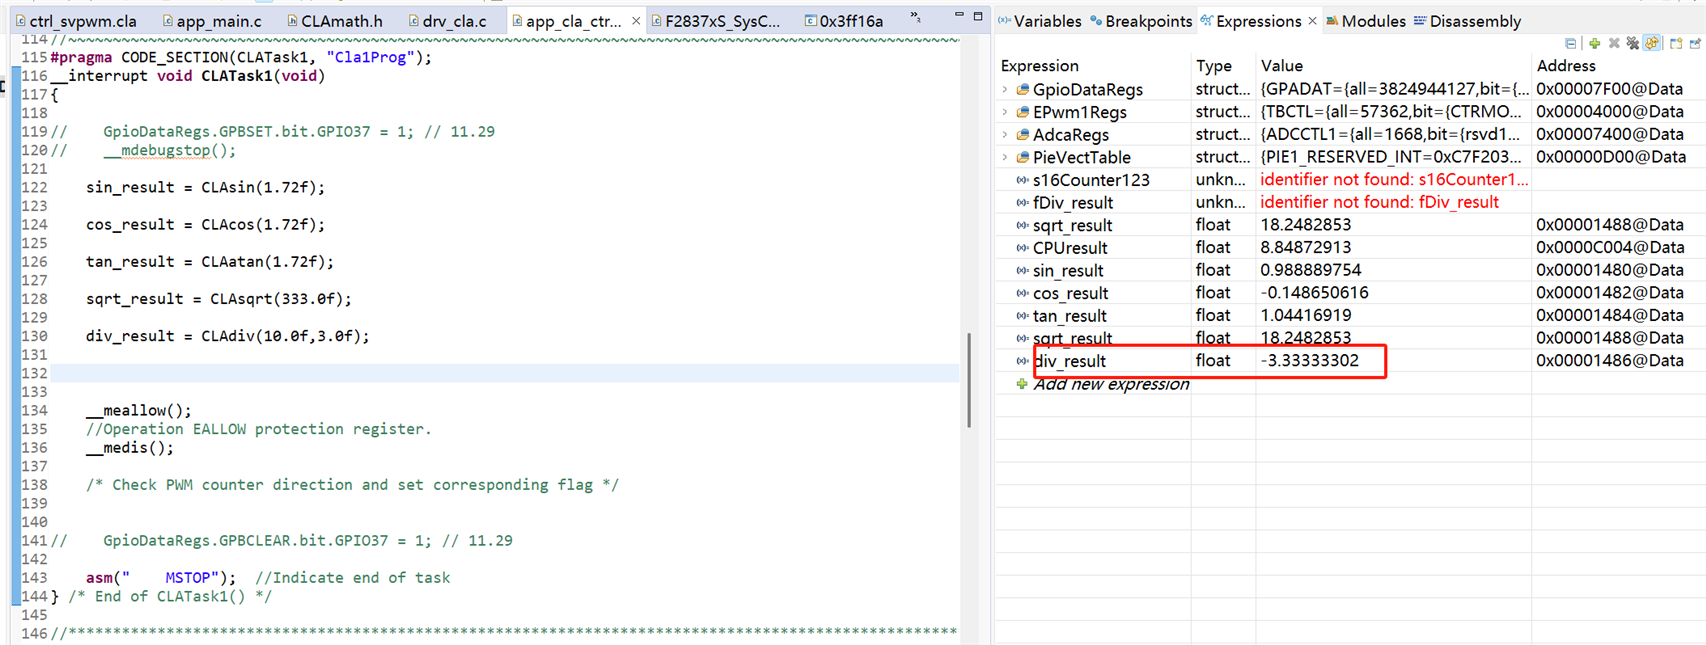Place cursor on empty line 132
The width and height of the screenshot is (1706, 645).
pos(505,373)
